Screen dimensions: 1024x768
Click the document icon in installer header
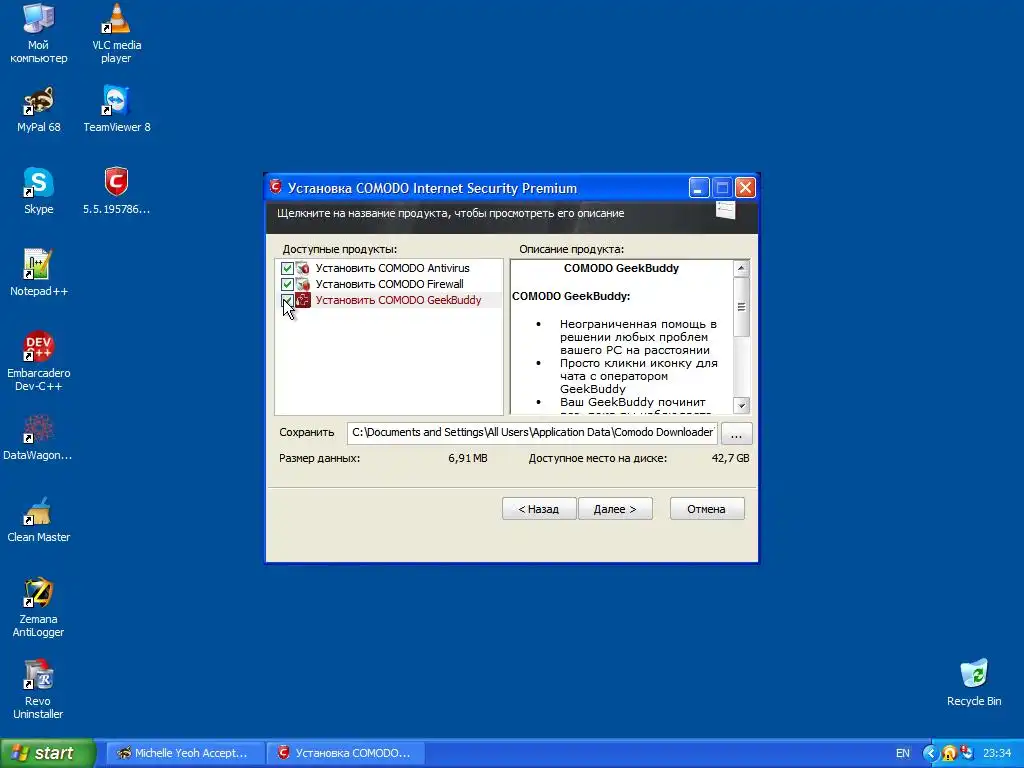(x=726, y=210)
